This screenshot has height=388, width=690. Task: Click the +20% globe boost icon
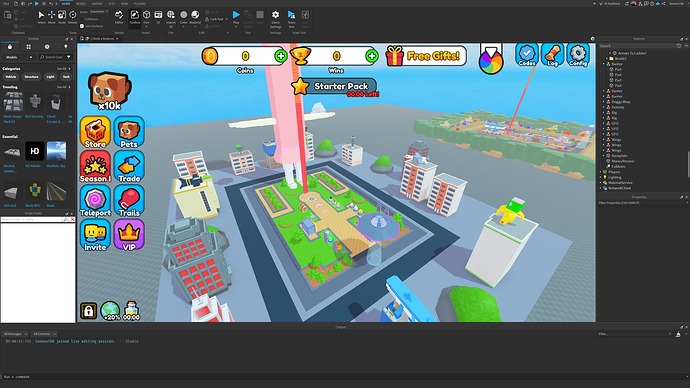110,311
